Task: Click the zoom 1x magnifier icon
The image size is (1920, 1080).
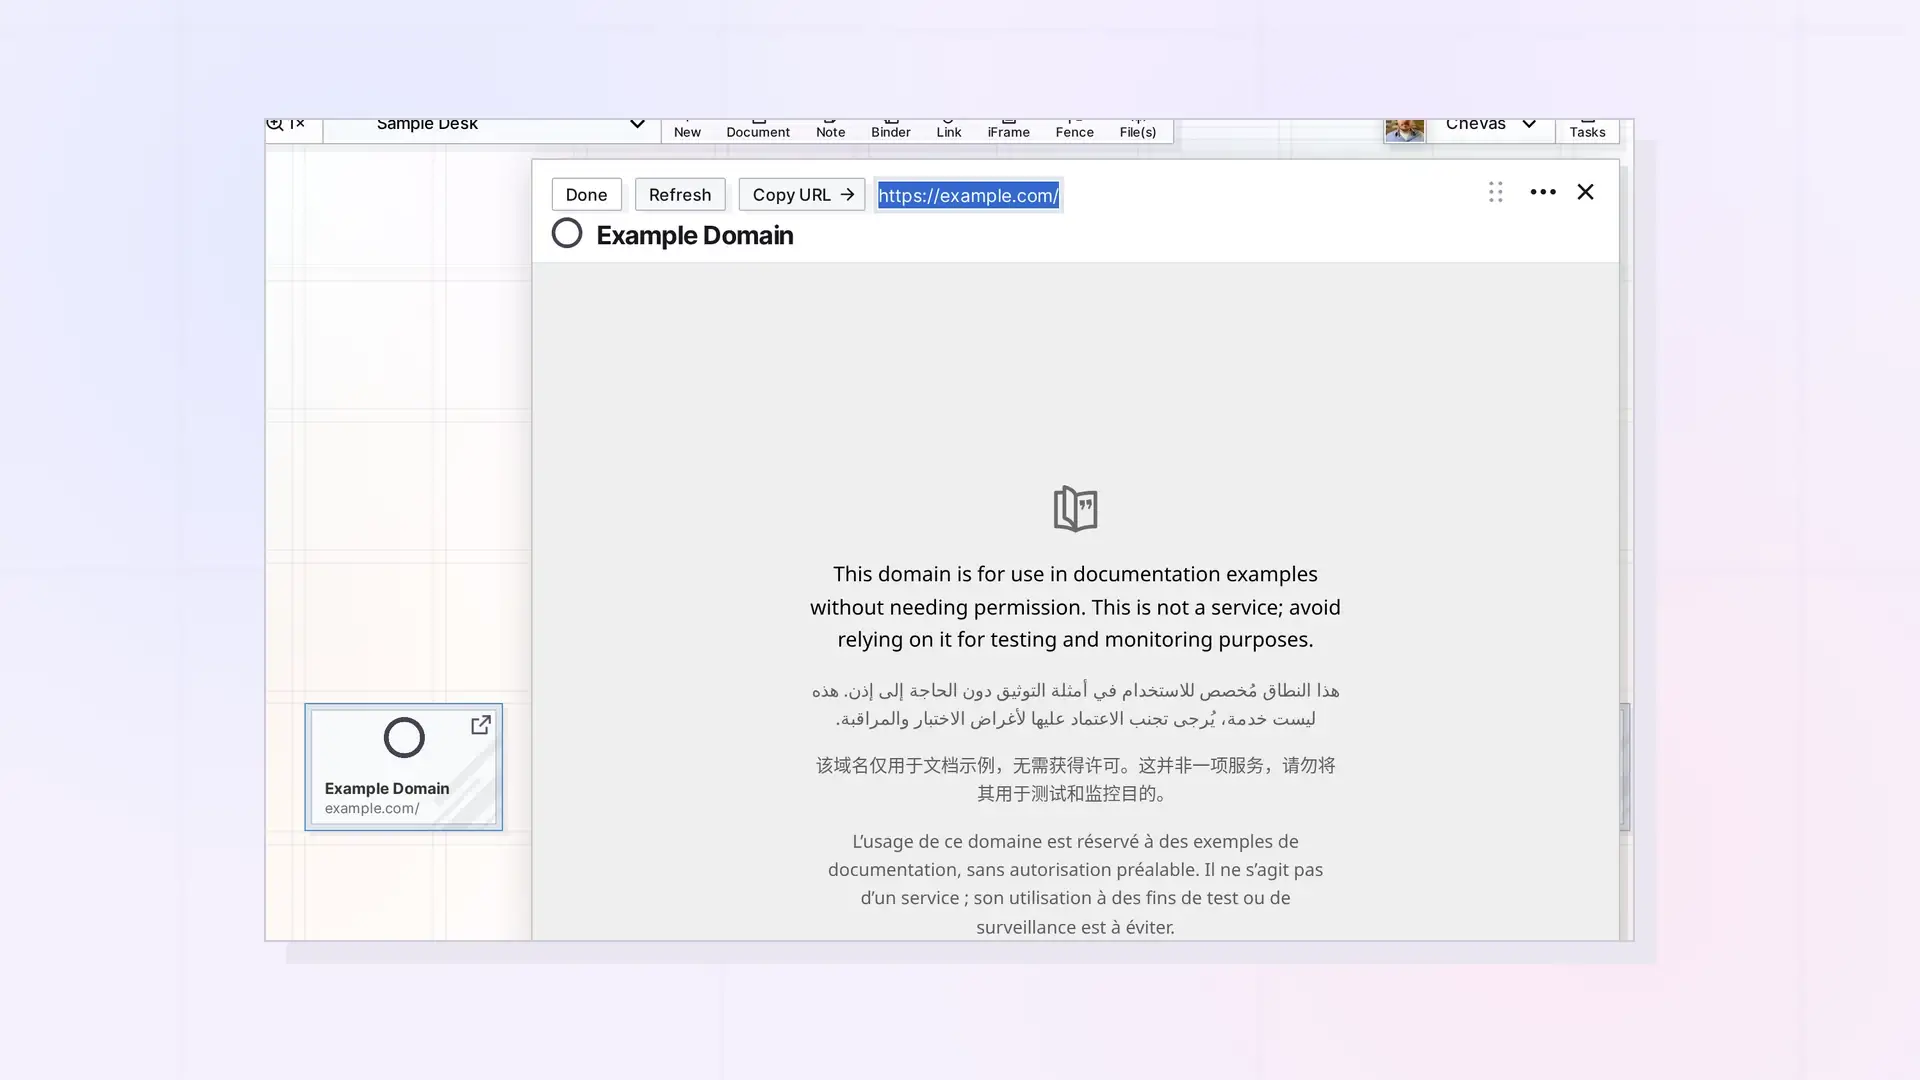Action: coord(275,125)
